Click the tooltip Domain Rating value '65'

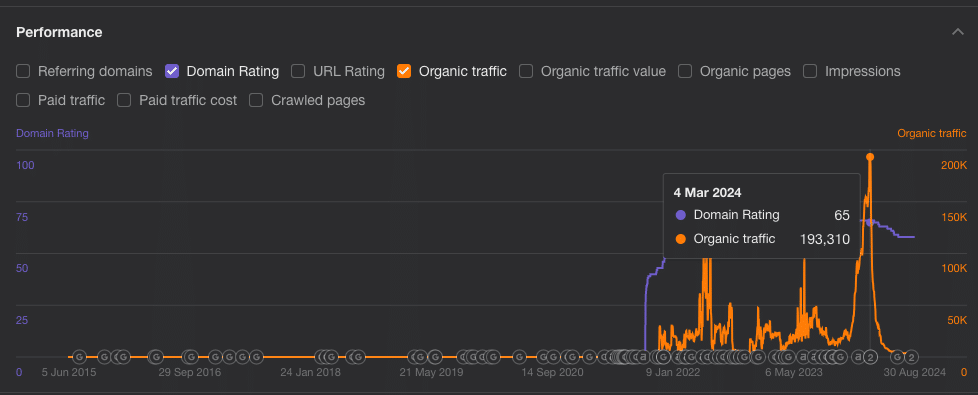(x=842, y=215)
